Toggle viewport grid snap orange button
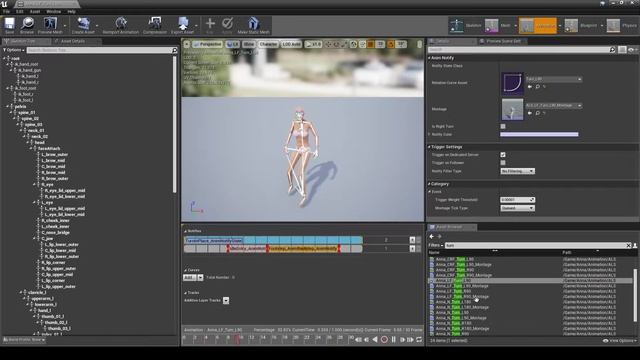 click(371, 44)
